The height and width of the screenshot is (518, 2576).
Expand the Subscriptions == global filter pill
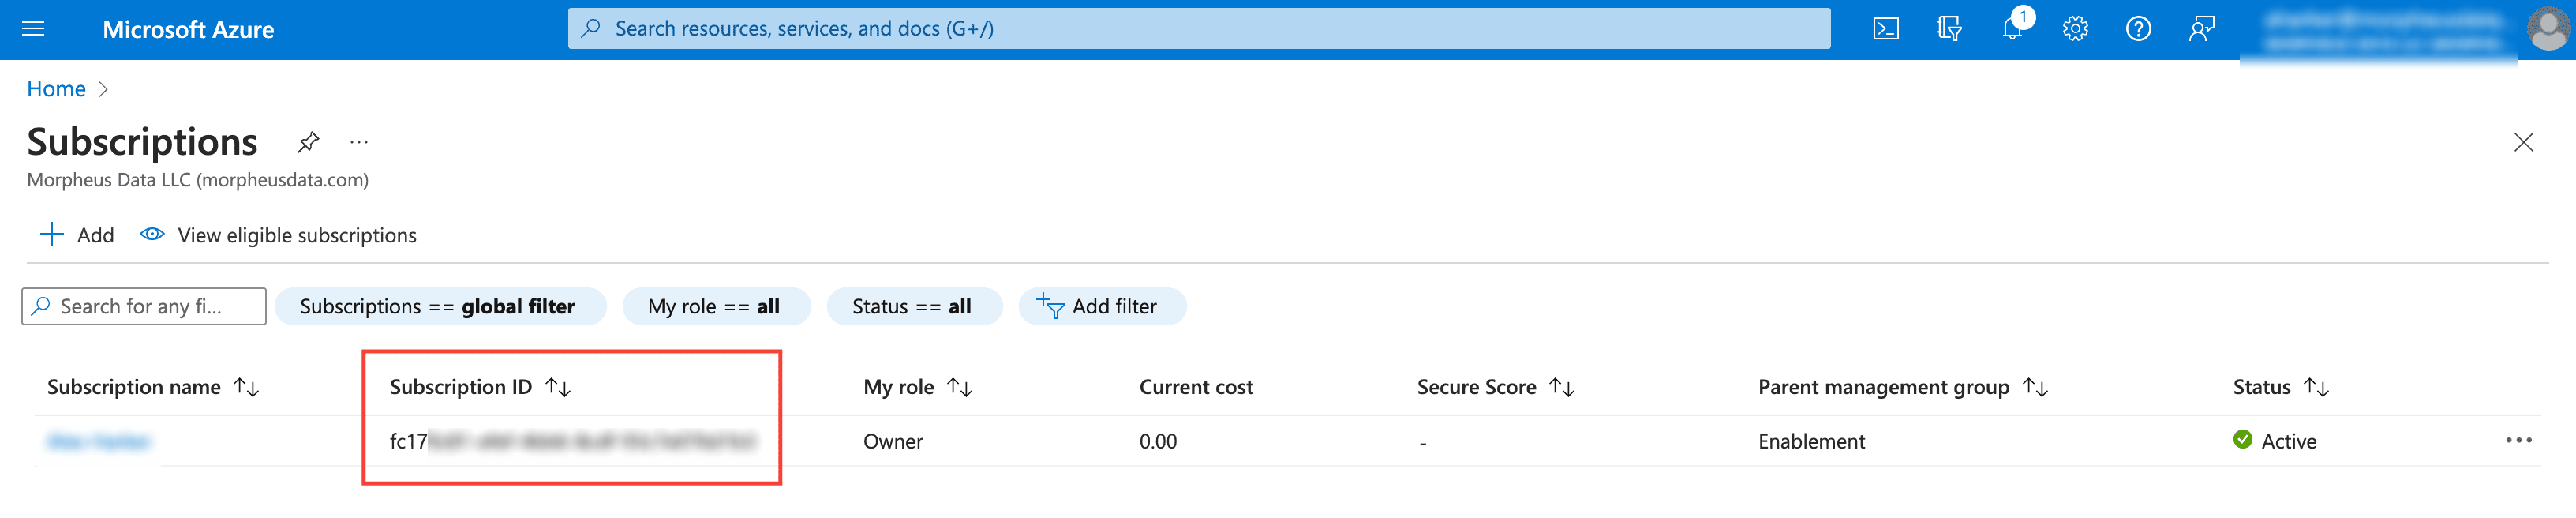[x=438, y=307]
